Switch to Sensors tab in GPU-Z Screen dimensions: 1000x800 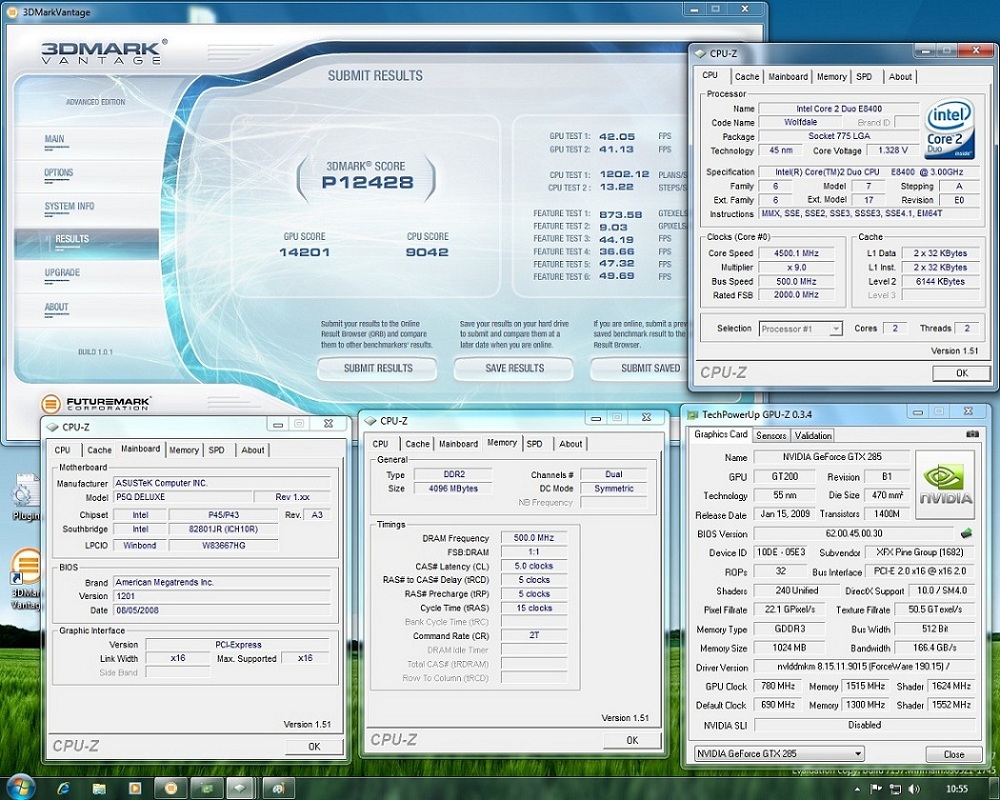(x=770, y=436)
